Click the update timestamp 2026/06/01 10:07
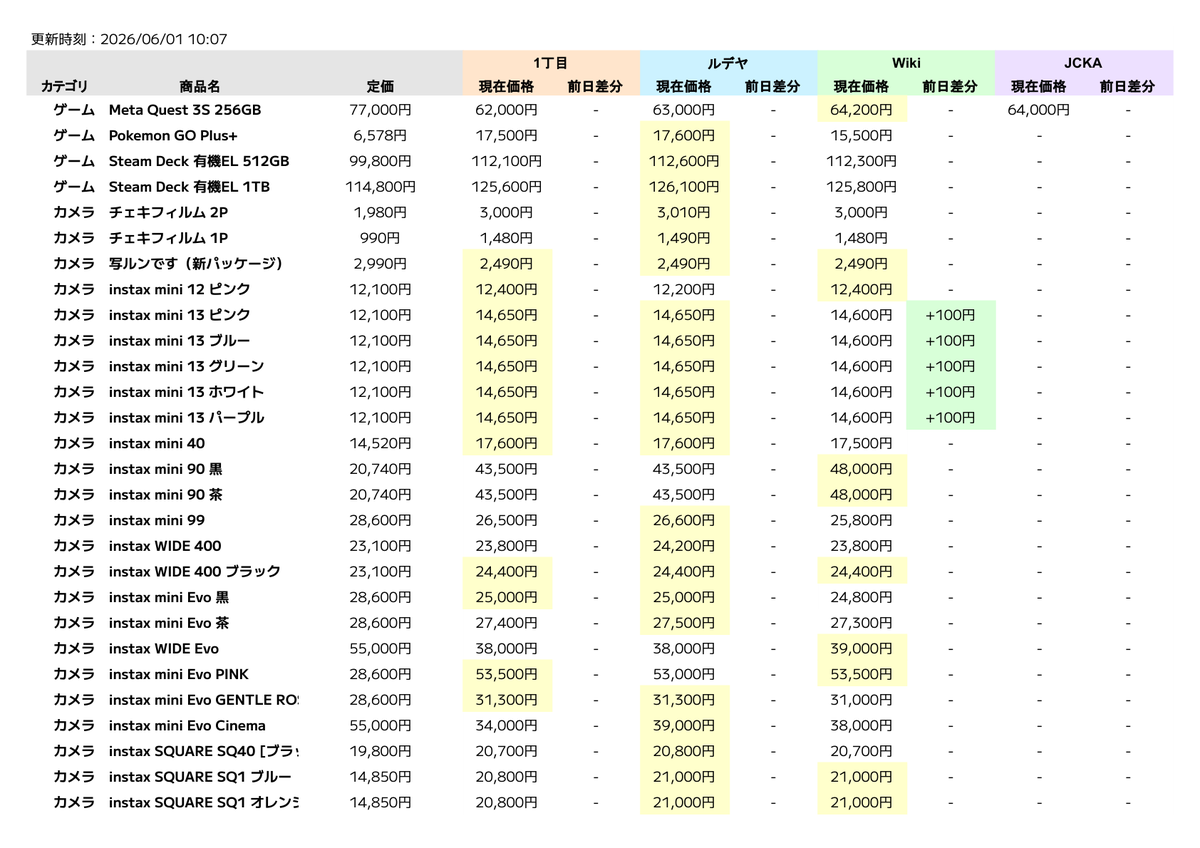The height and width of the screenshot is (848, 1200). click(163, 40)
